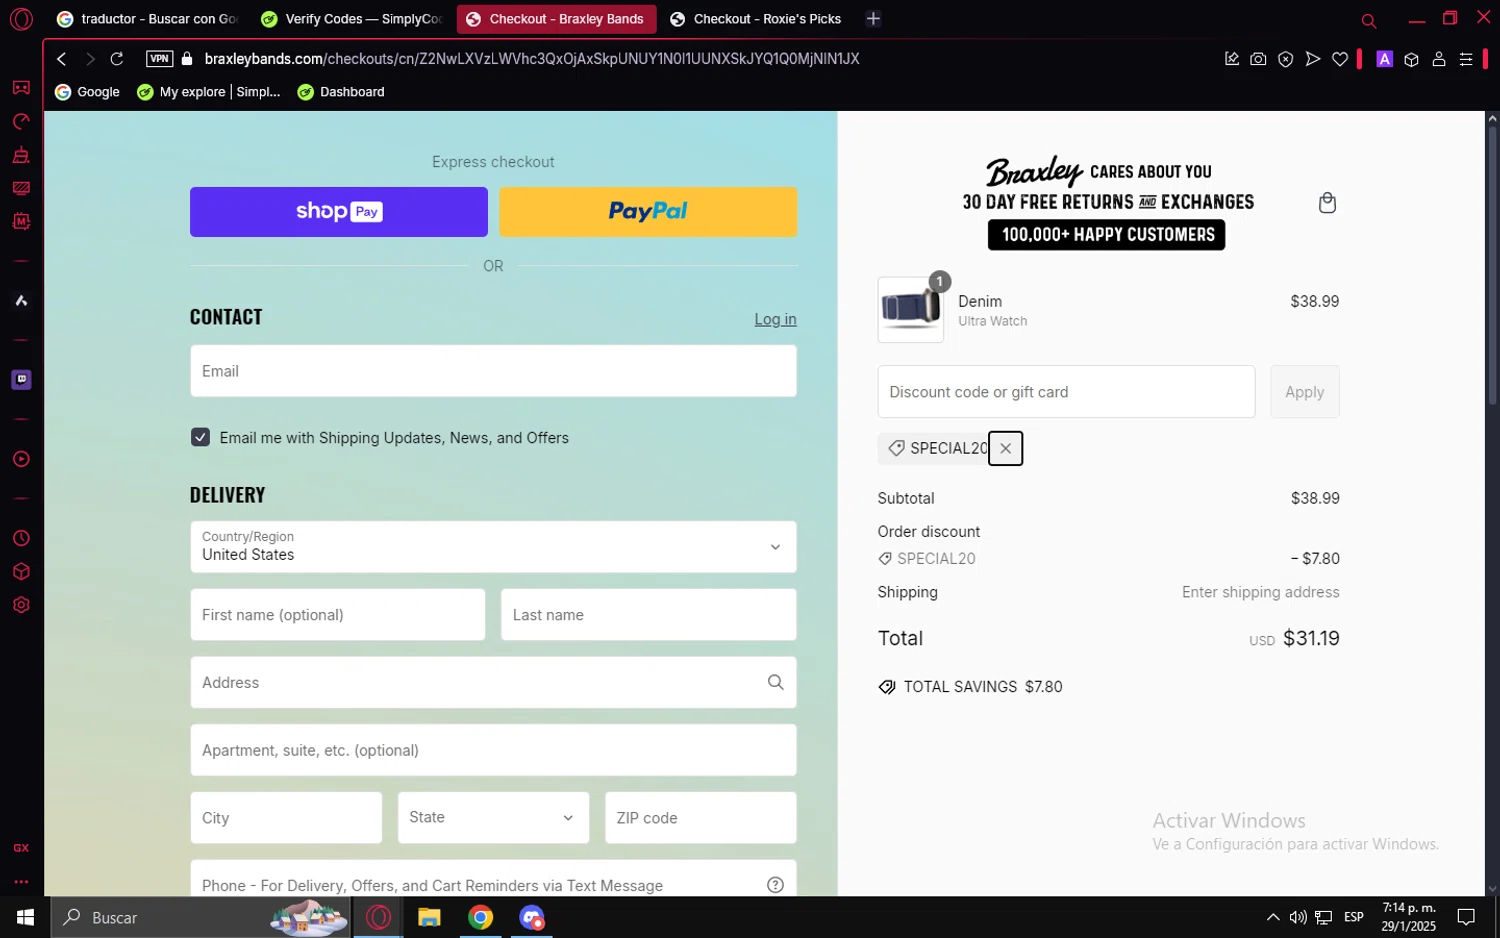Screen dimensions: 1500x938
Task: Expand the State dropdown
Action: tap(493, 818)
